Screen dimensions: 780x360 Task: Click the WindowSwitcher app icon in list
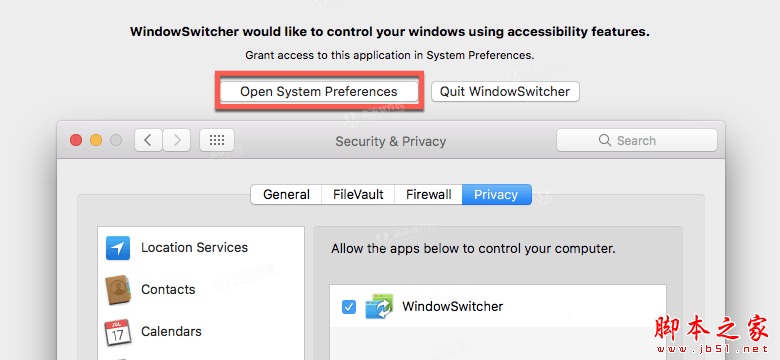click(380, 306)
